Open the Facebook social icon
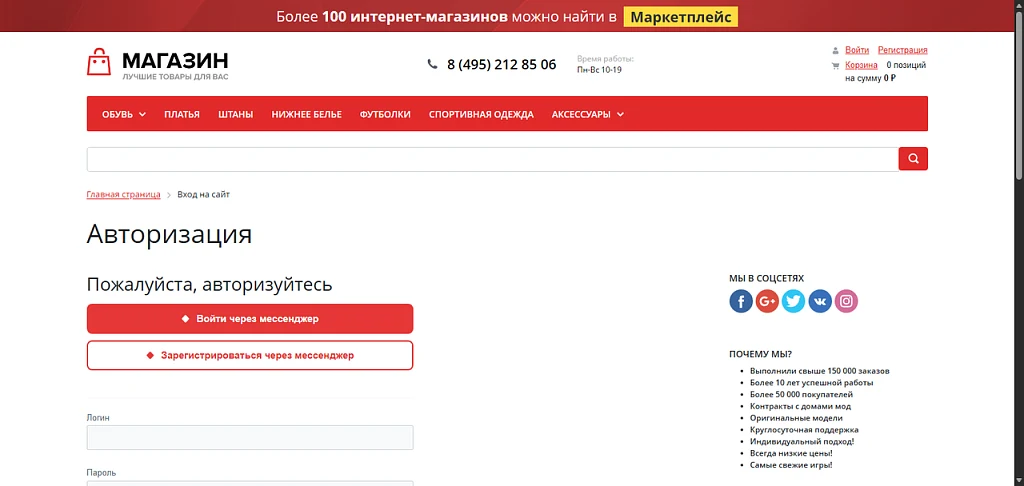1024x486 pixels. [741, 301]
